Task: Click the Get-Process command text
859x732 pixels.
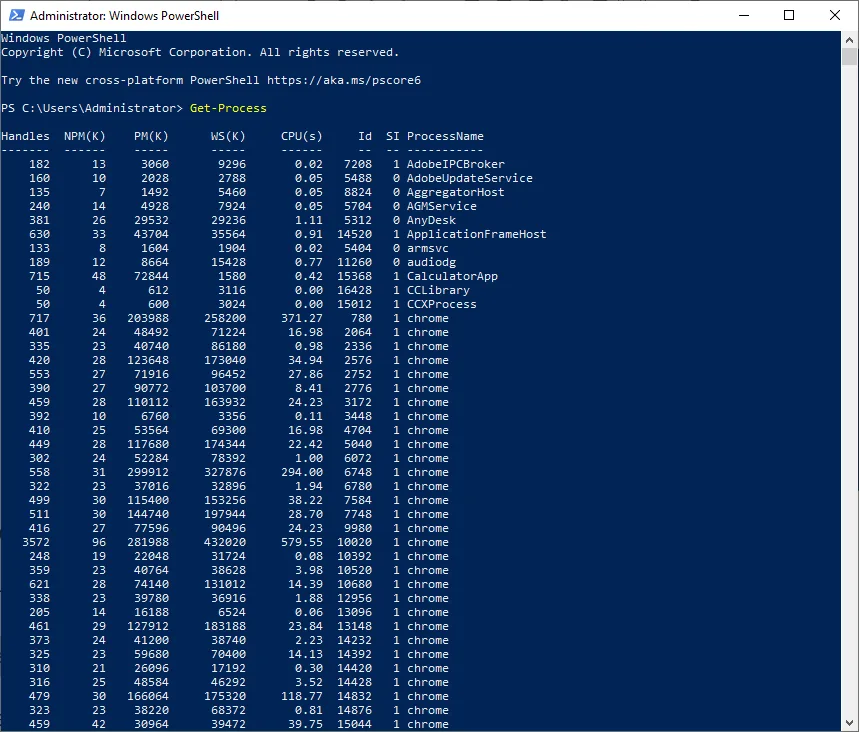Action: coord(228,108)
